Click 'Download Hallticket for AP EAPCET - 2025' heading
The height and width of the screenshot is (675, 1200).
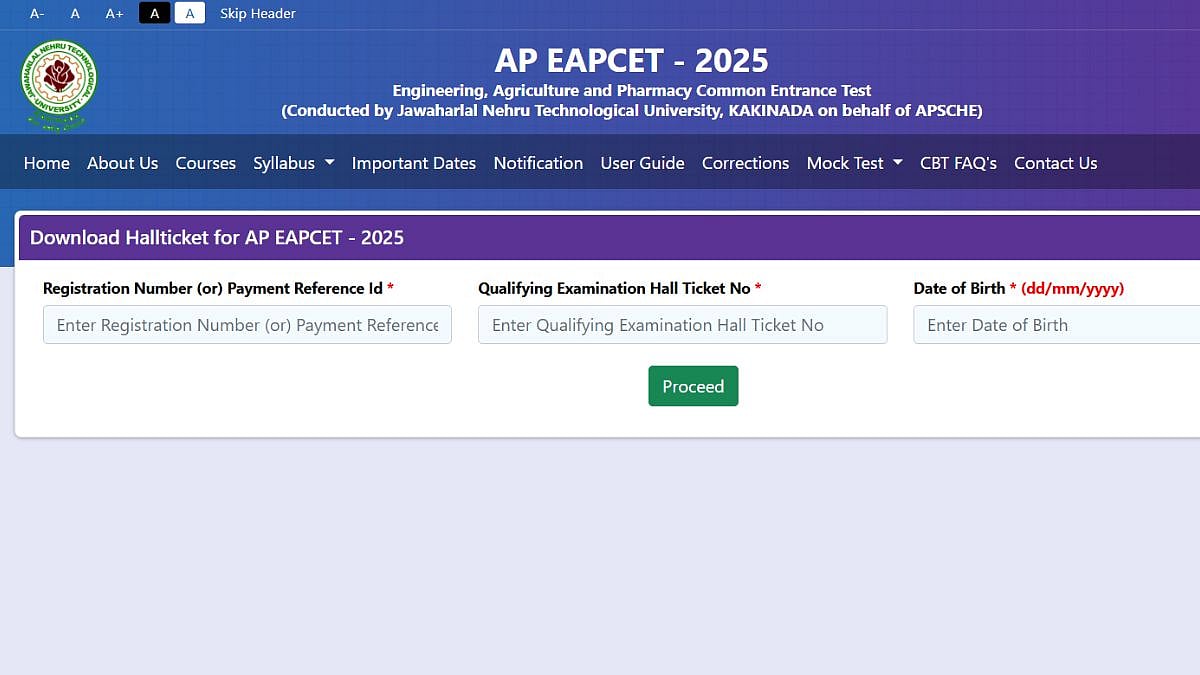[x=217, y=238]
